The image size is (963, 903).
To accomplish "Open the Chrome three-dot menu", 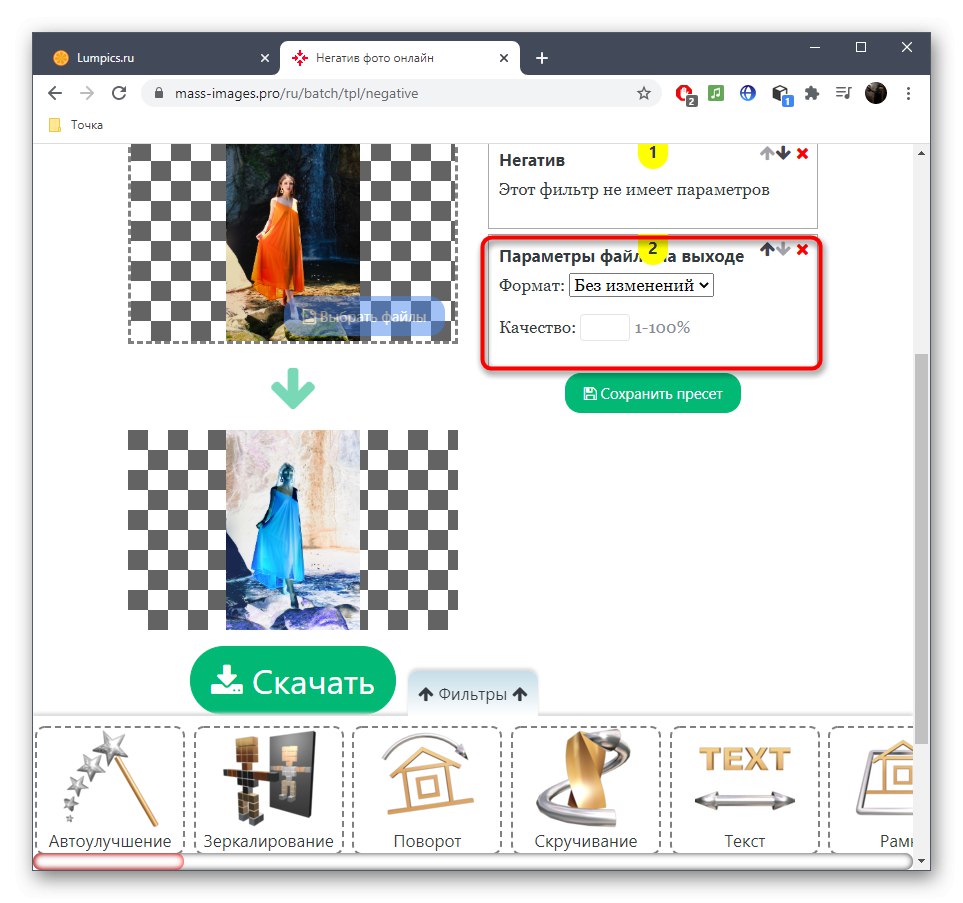I will coord(908,93).
